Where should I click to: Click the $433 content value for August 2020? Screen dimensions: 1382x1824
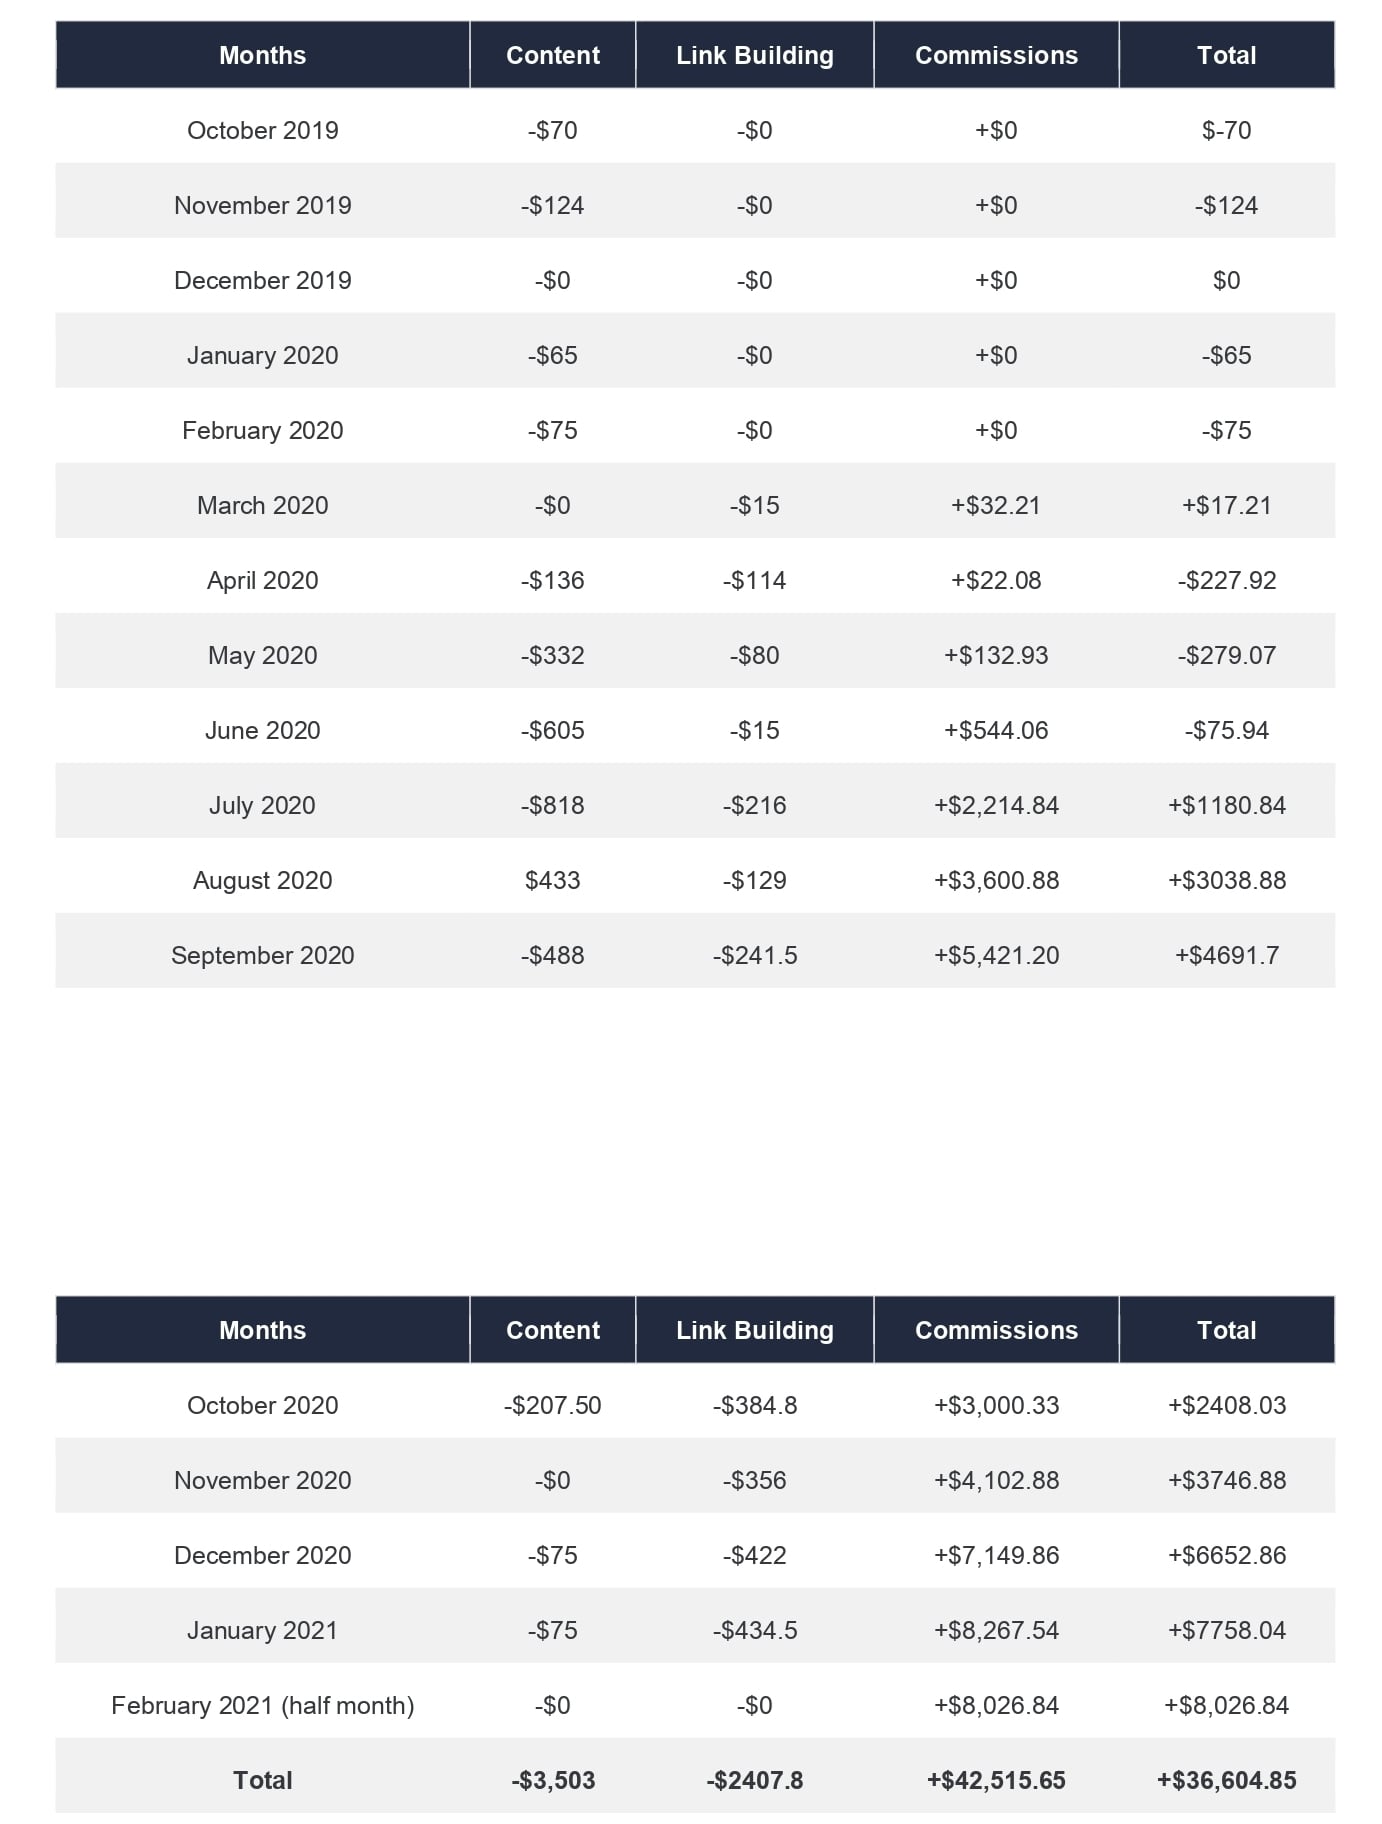click(552, 880)
